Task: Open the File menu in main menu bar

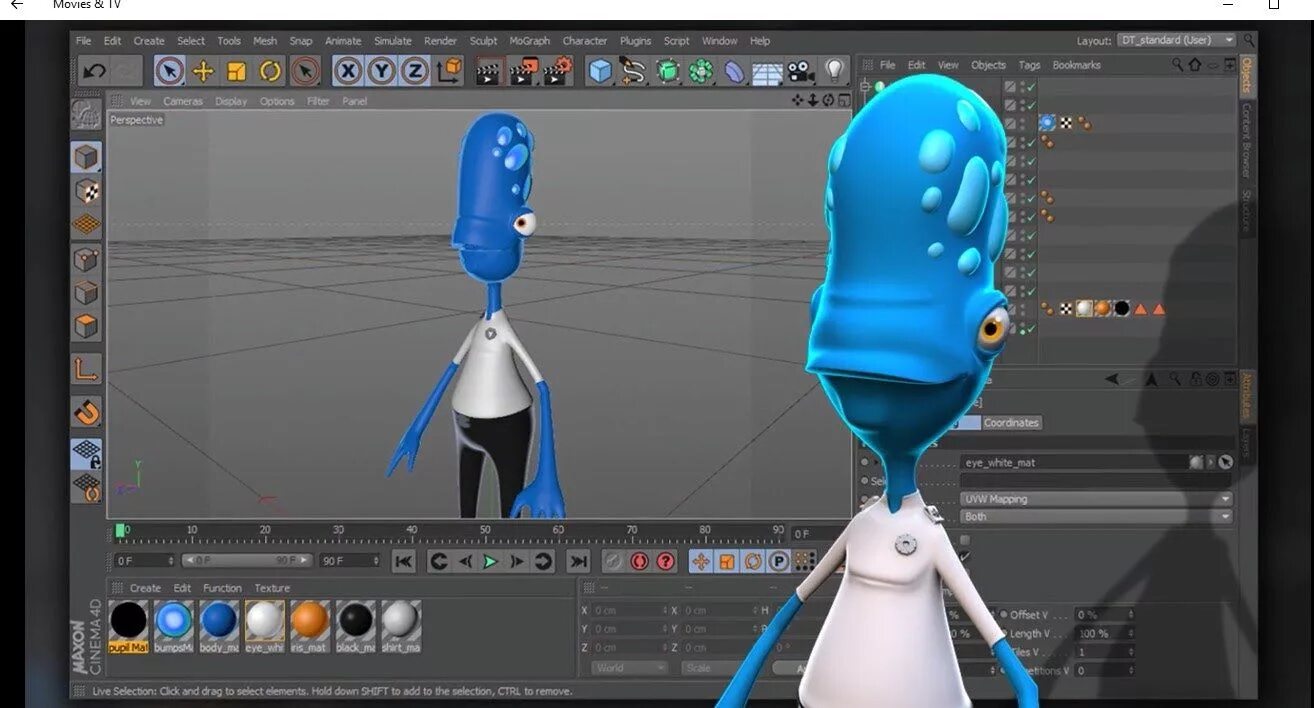Action: (83, 41)
